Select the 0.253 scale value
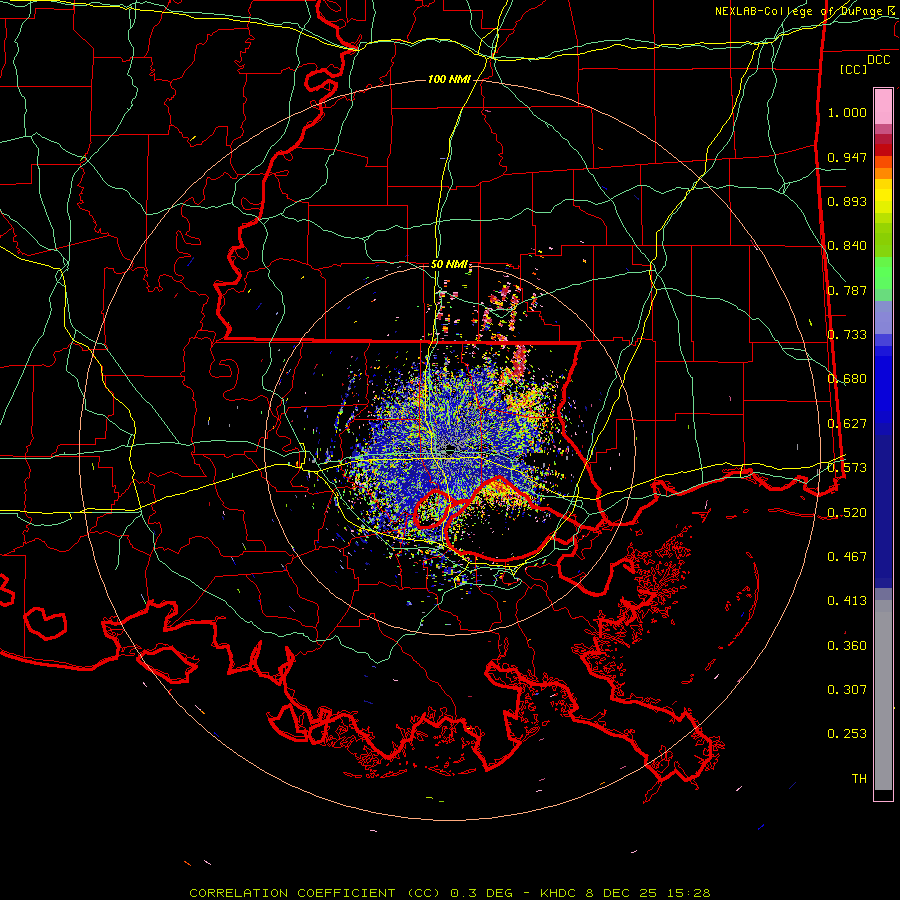 click(847, 734)
